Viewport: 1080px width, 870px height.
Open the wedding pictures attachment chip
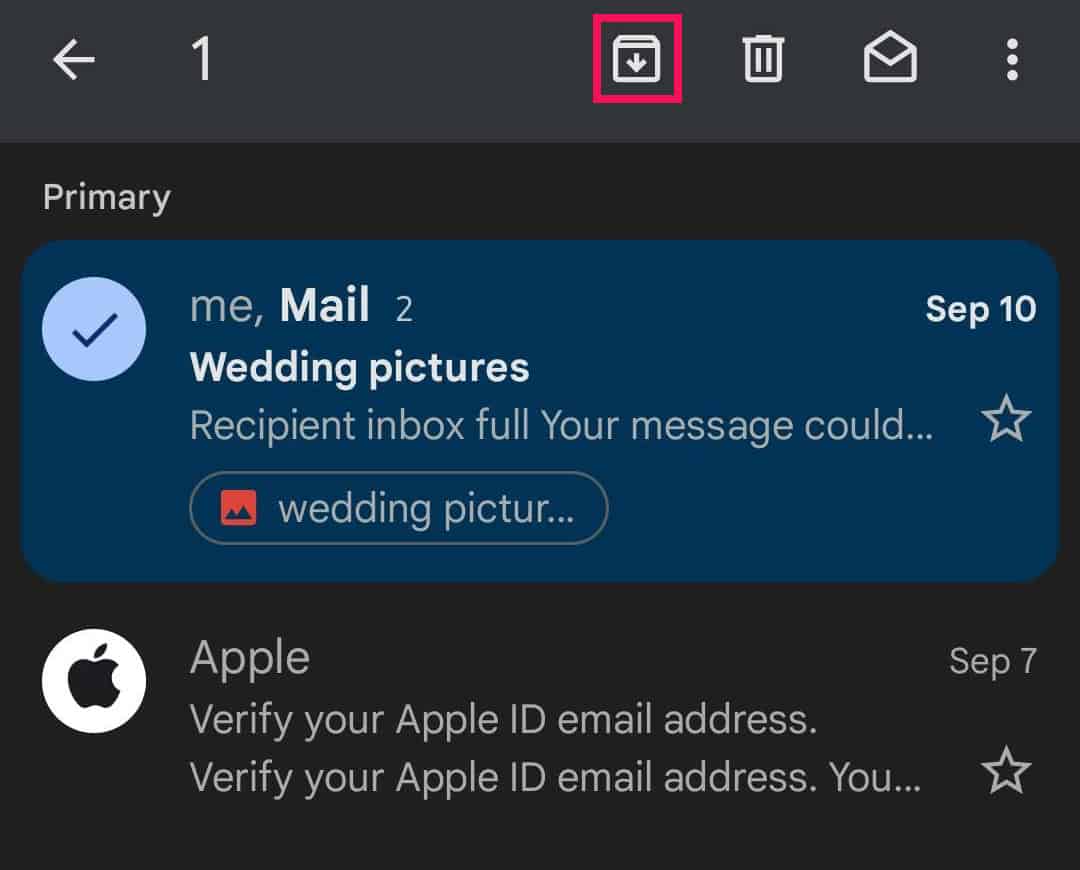point(398,508)
